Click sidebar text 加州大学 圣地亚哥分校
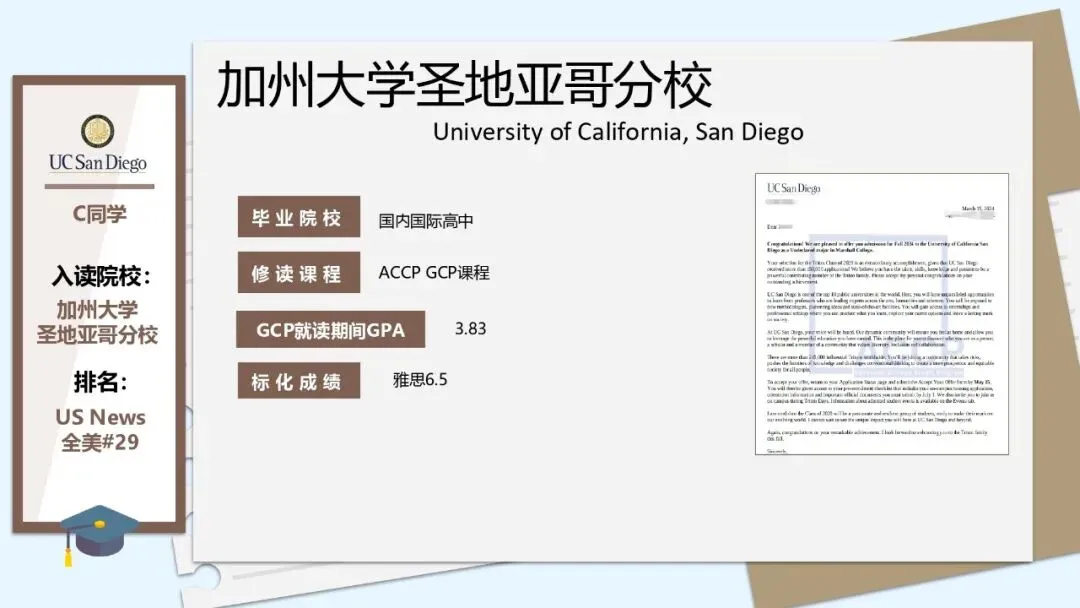1080x608 pixels. (97, 322)
